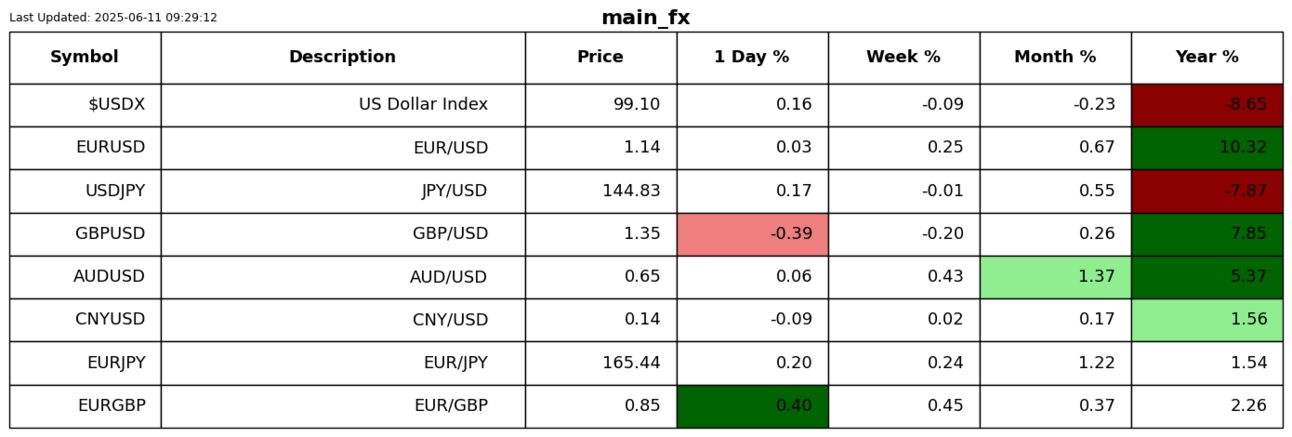Select the USDJPY price 144.83

click(631, 191)
